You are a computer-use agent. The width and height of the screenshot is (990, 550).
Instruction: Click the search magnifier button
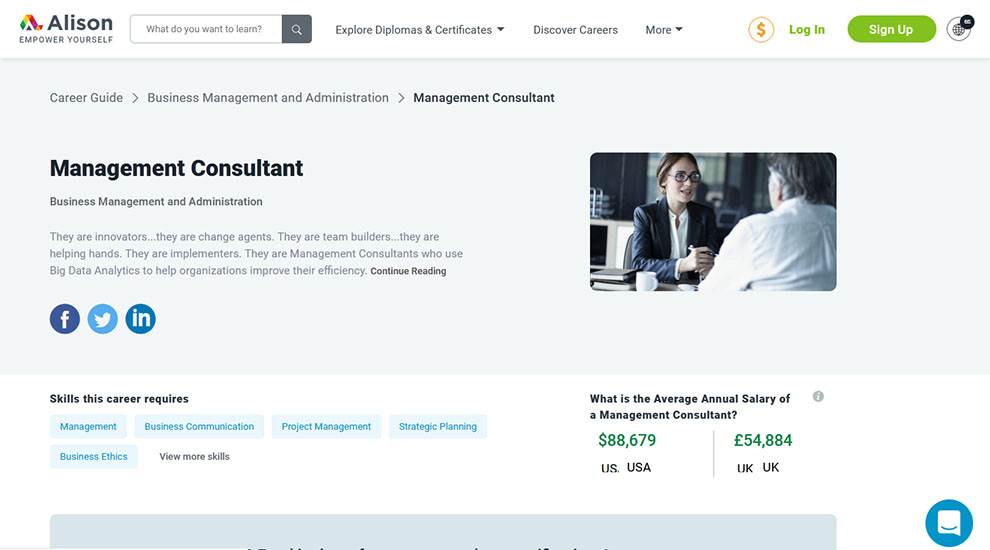click(x=297, y=29)
